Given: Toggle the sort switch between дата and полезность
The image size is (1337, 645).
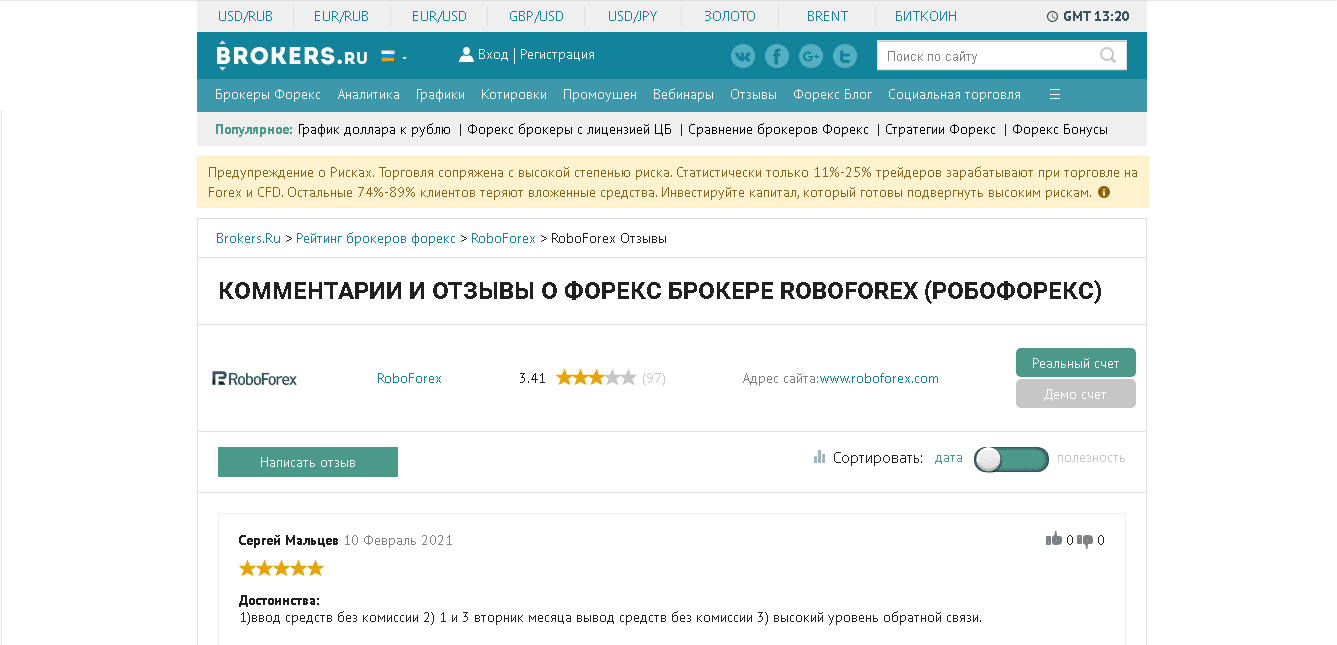Looking at the screenshot, I should pos(1011,459).
